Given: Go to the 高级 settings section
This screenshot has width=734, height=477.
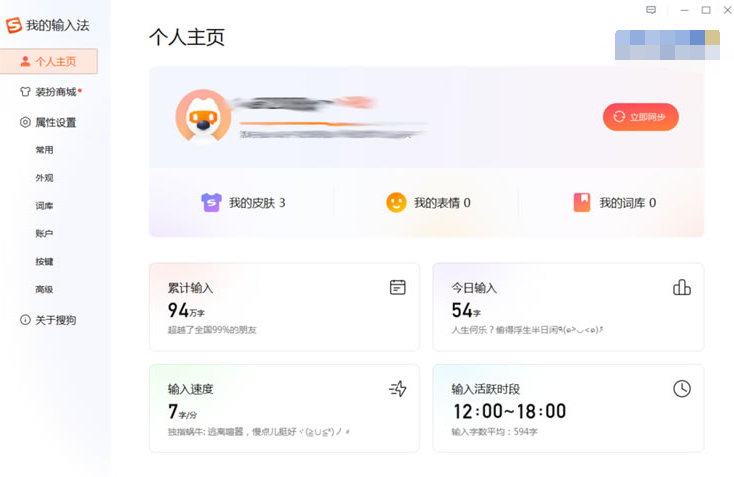Looking at the screenshot, I should coord(44,290).
